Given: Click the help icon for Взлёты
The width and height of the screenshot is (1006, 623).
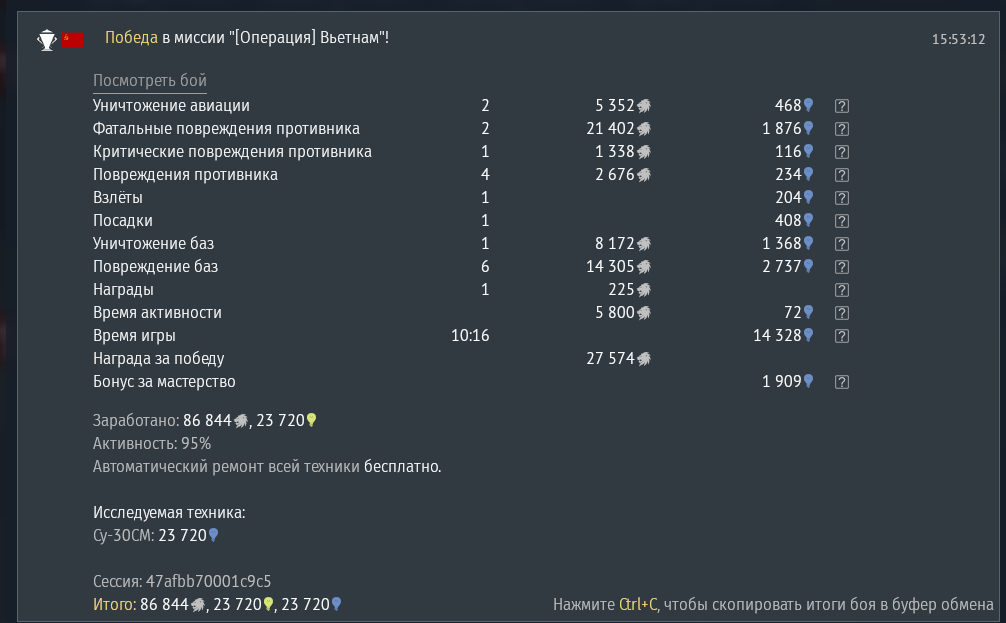Looking at the screenshot, I should [x=842, y=198].
